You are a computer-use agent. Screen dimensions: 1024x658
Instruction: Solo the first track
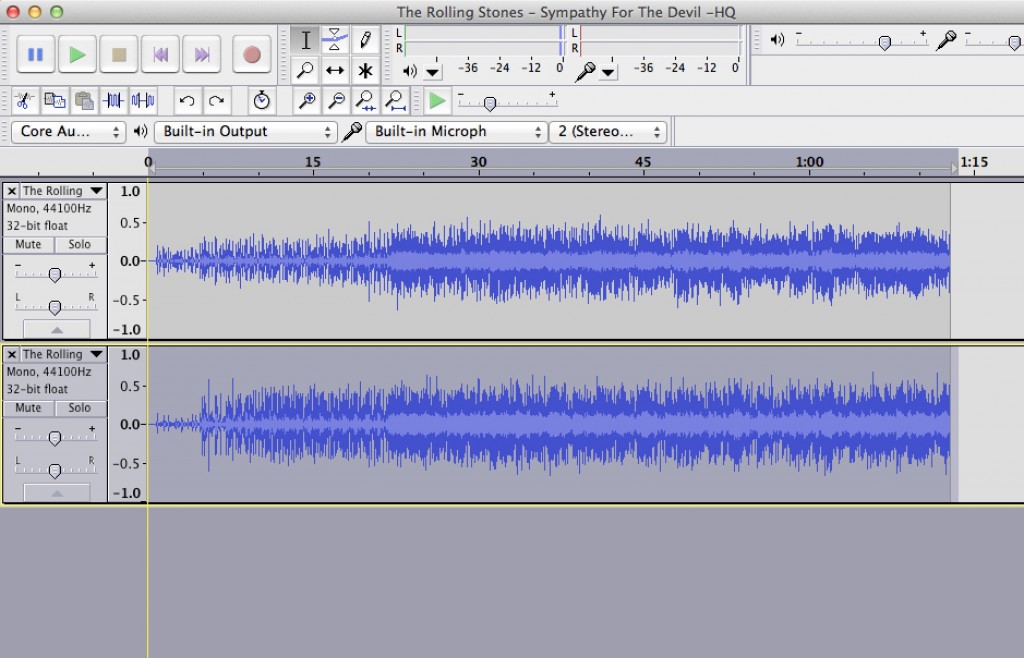tap(80, 245)
